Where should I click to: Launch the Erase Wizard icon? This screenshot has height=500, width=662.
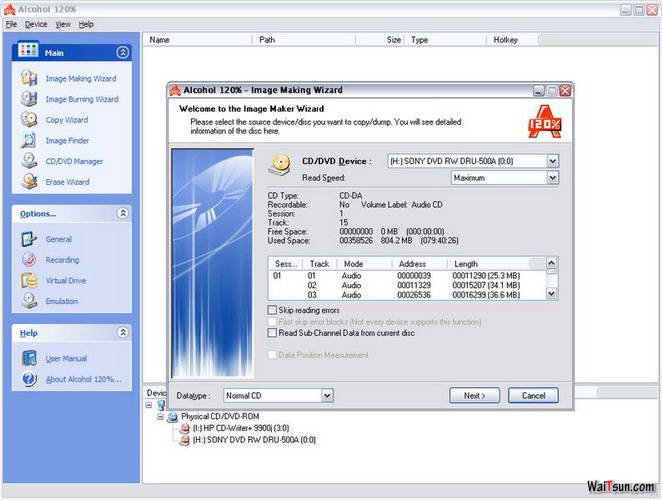pos(27,182)
